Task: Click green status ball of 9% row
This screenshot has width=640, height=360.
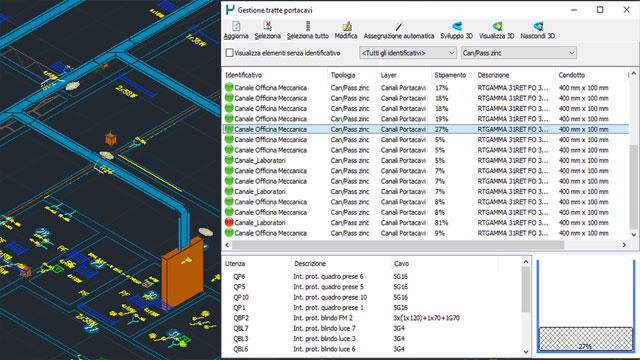Action: tap(229, 233)
